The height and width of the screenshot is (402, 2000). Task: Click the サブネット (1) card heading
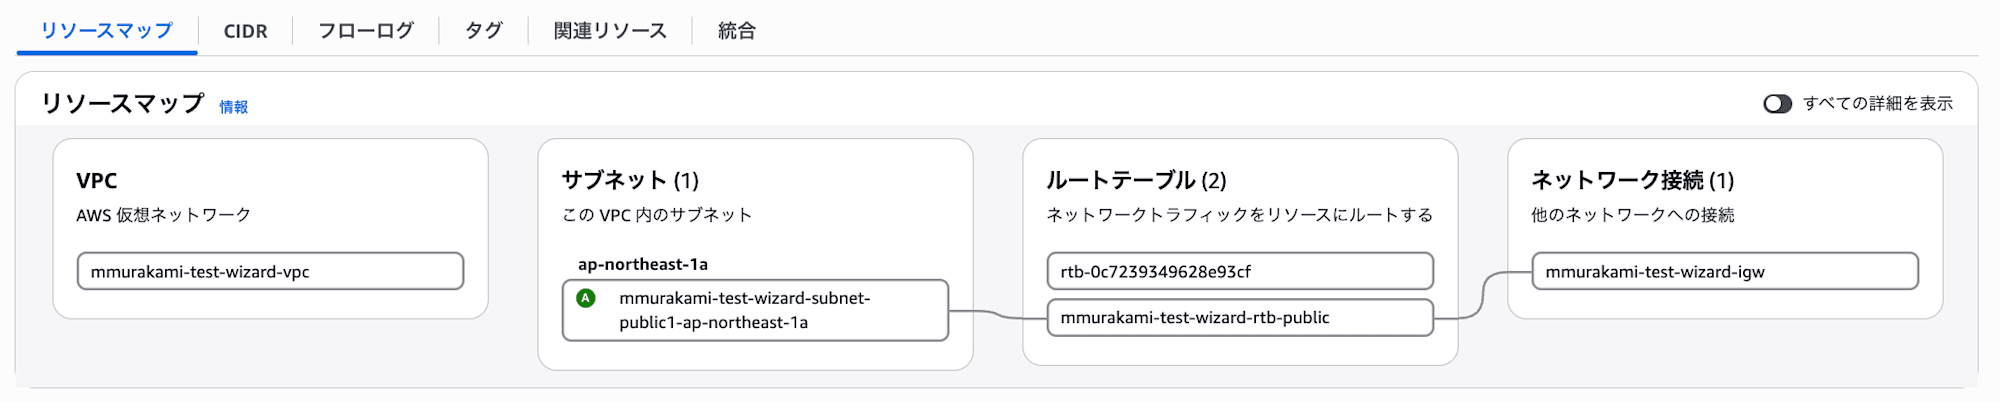[x=630, y=180]
